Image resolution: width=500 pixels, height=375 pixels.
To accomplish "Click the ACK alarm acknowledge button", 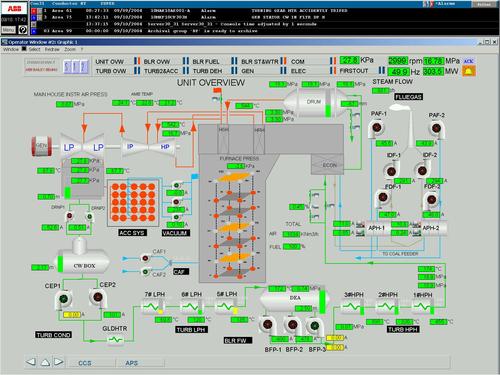I will point(468,61).
